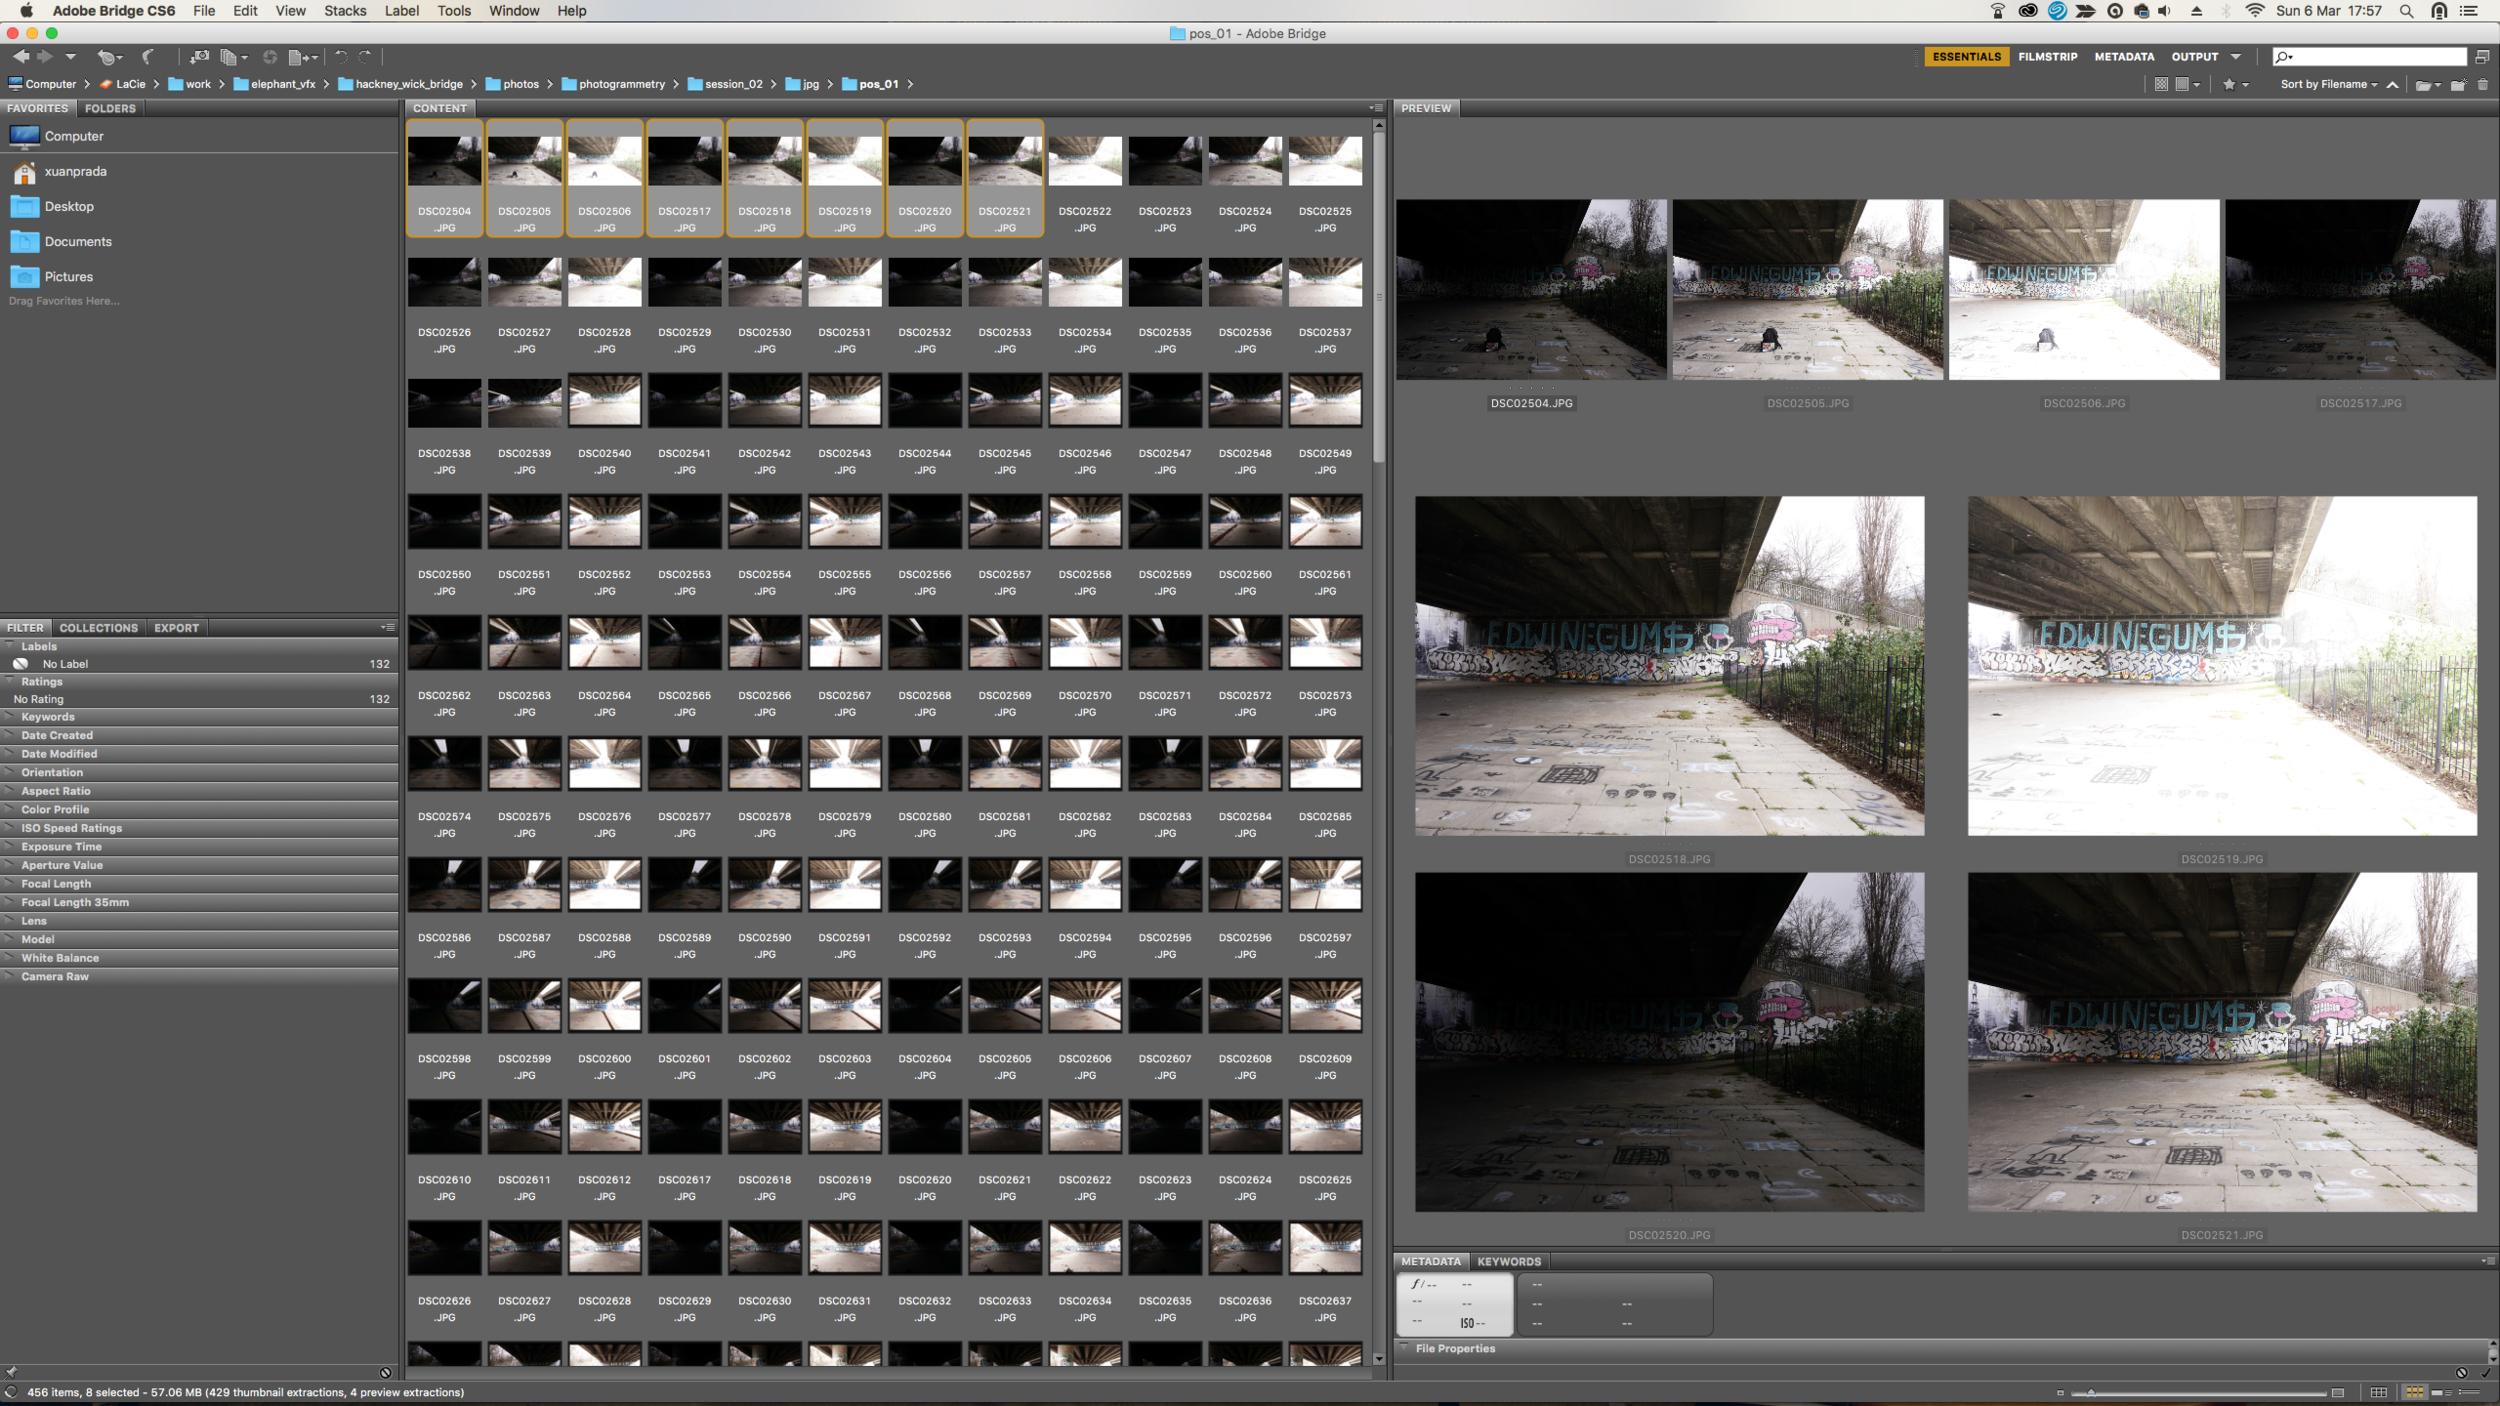The height and width of the screenshot is (1406, 2500).
Task: Open Filter items by rating star menu
Action: [2235, 85]
